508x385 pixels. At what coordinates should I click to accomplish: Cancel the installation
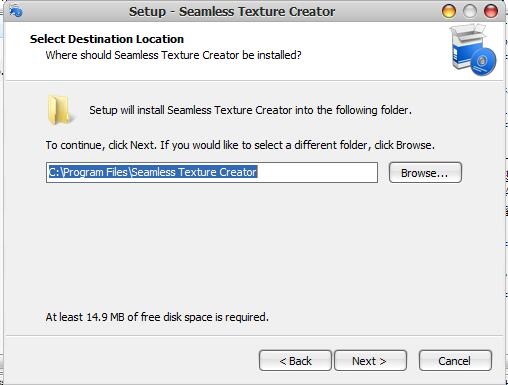coord(455,361)
